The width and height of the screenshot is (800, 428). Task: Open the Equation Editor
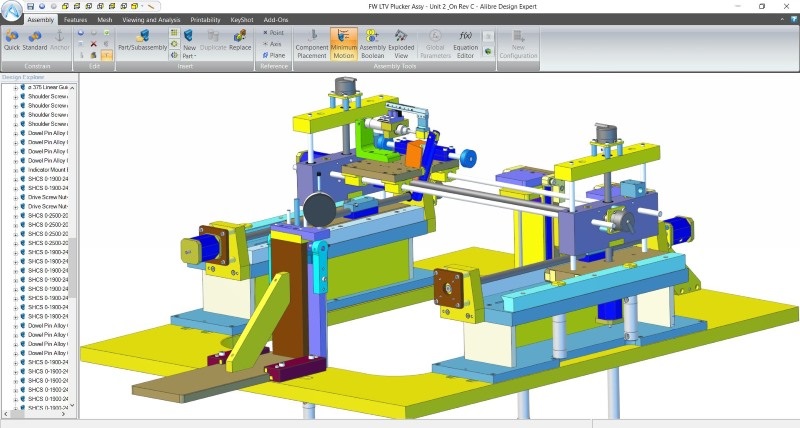click(x=464, y=43)
